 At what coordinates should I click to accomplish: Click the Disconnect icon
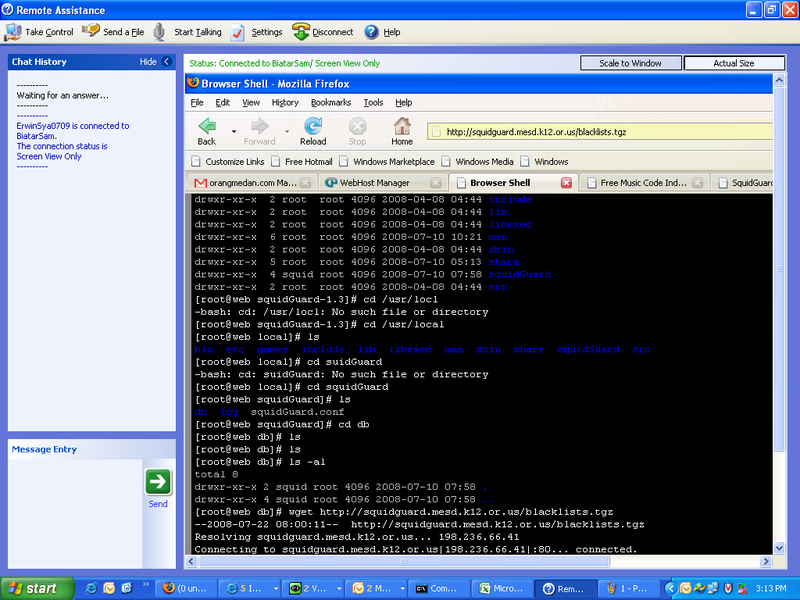(x=301, y=32)
